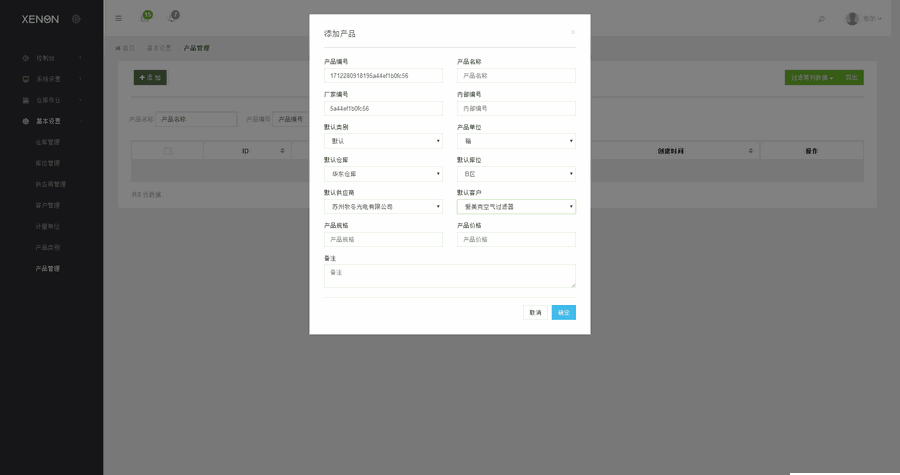Click the user avatar in the top right
The height and width of the screenshot is (475, 900).
pos(852,18)
